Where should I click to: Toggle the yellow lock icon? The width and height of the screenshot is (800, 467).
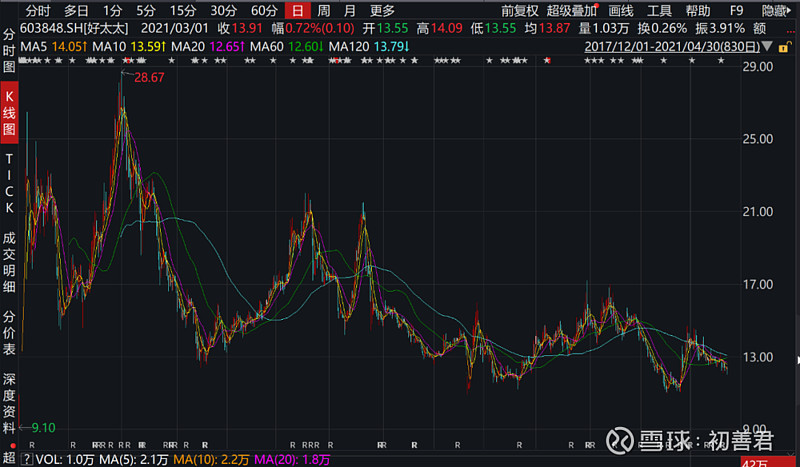pos(783,47)
